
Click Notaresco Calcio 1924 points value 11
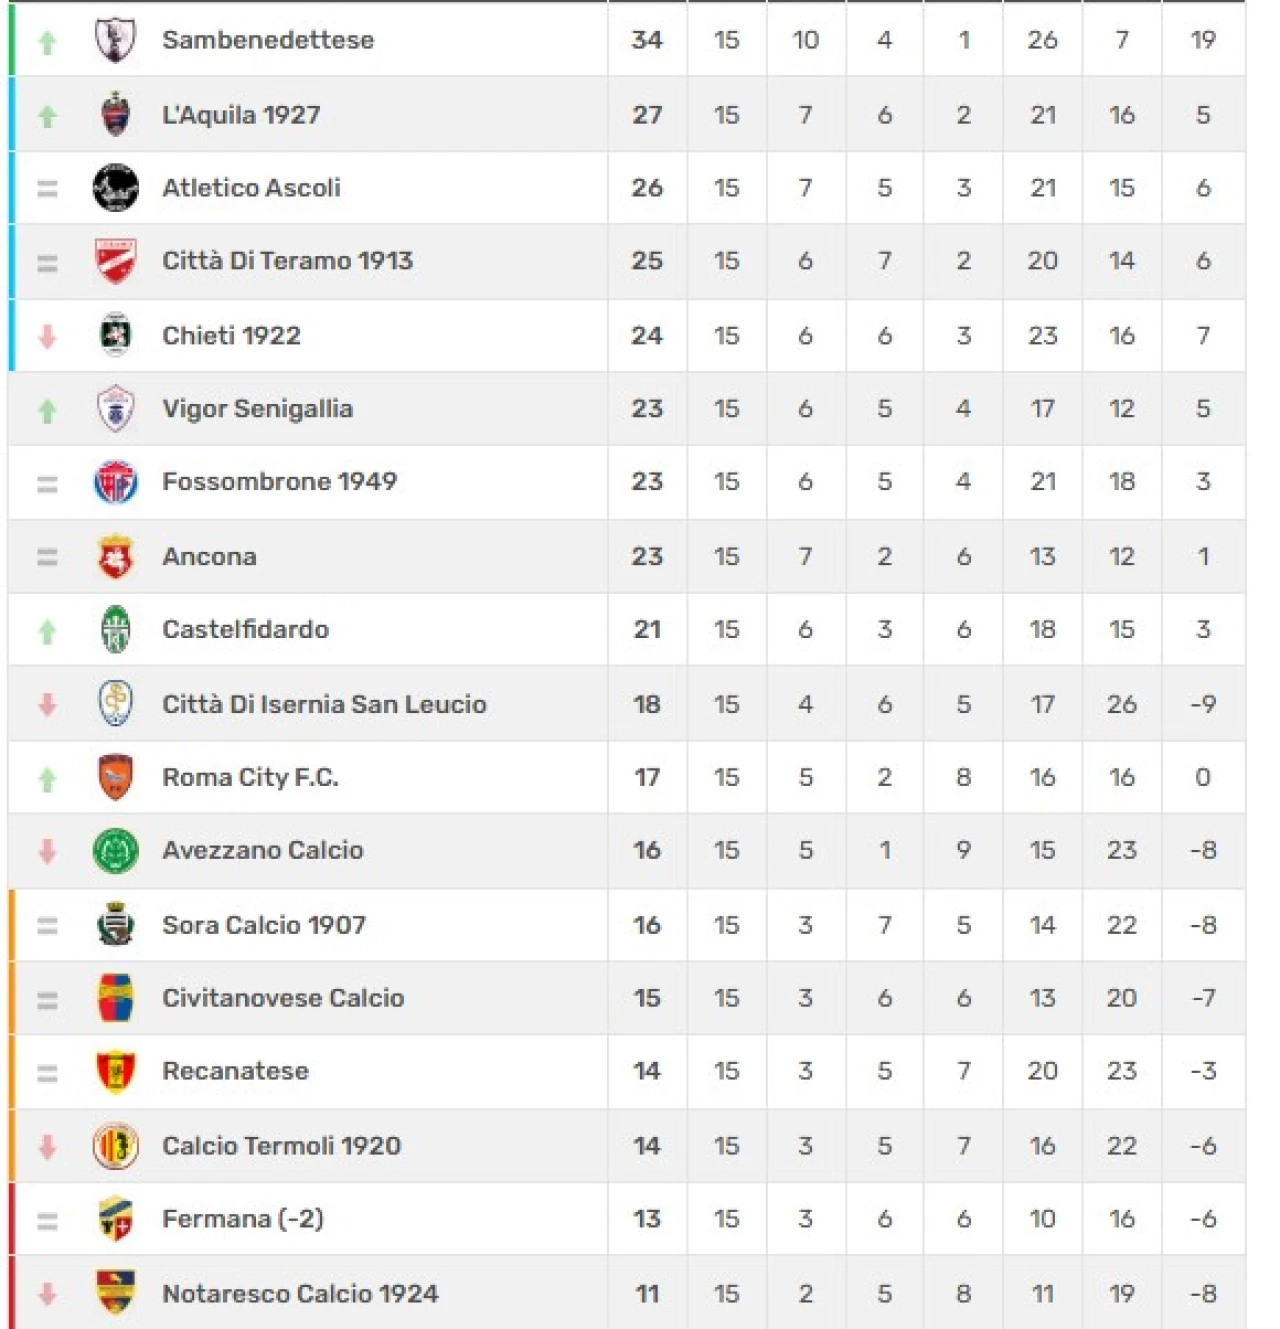click(x=647, y=1293)
